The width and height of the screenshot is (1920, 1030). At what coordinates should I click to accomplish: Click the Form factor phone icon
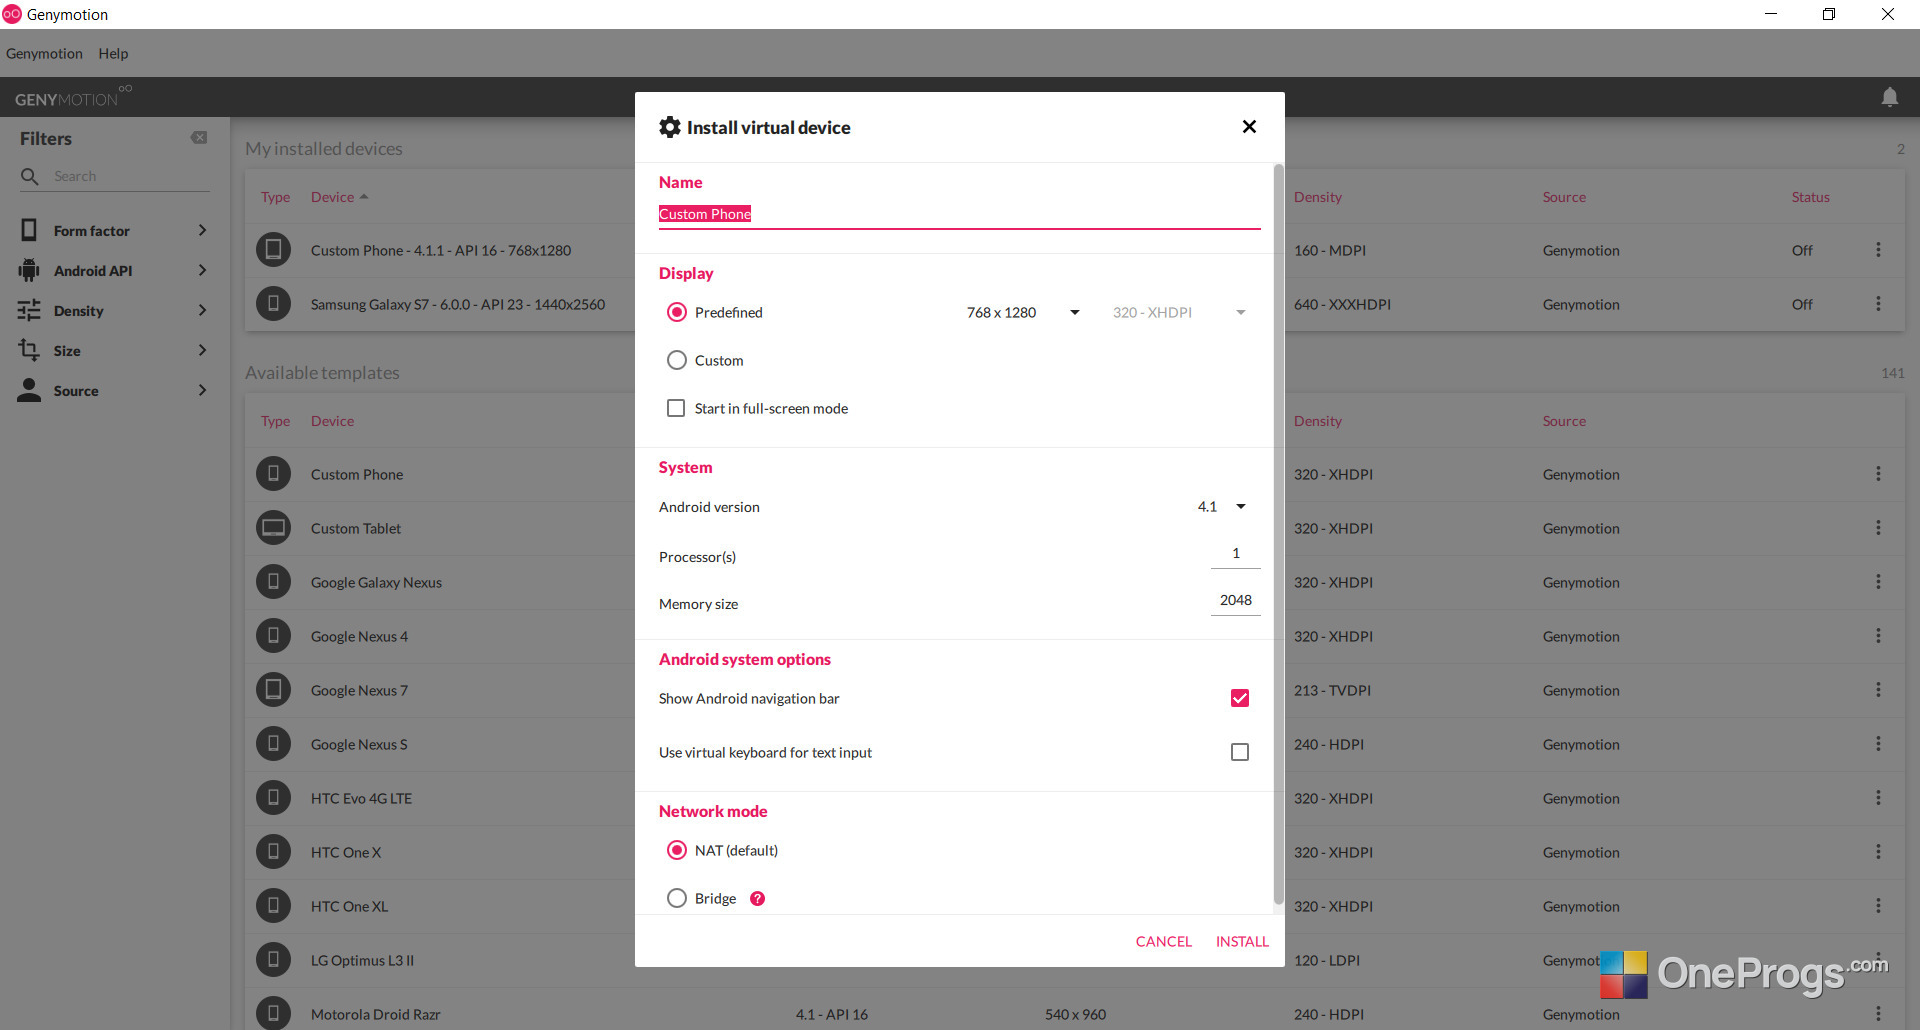tap(29, 230)
